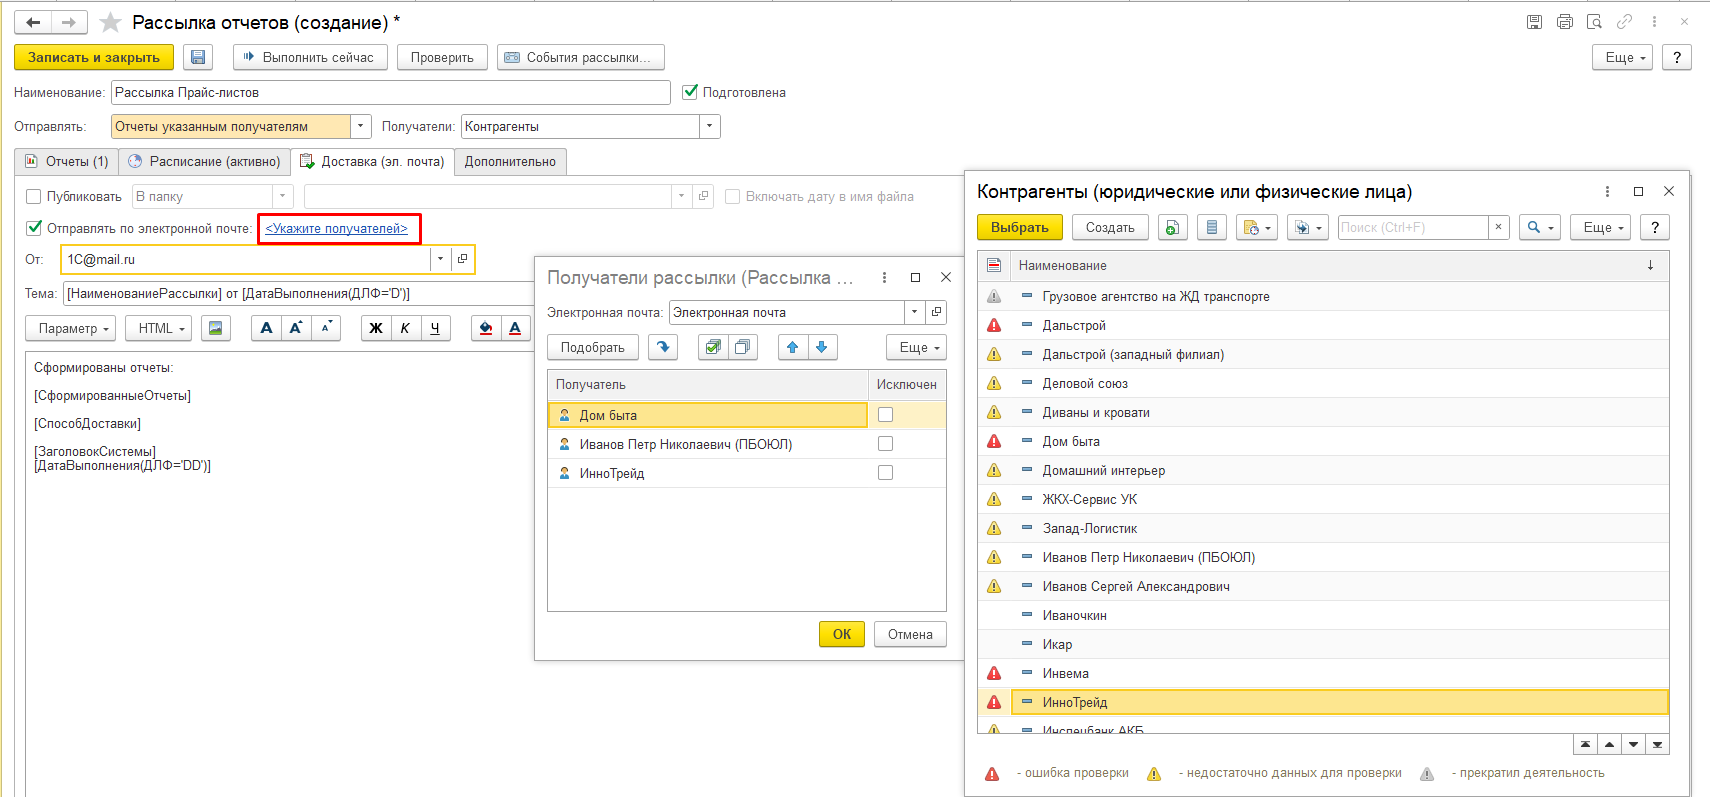Toggle Отправлять по электронной почте checkbox
The width and height of the screenshot is (1710, 797).
coord(33,228)
